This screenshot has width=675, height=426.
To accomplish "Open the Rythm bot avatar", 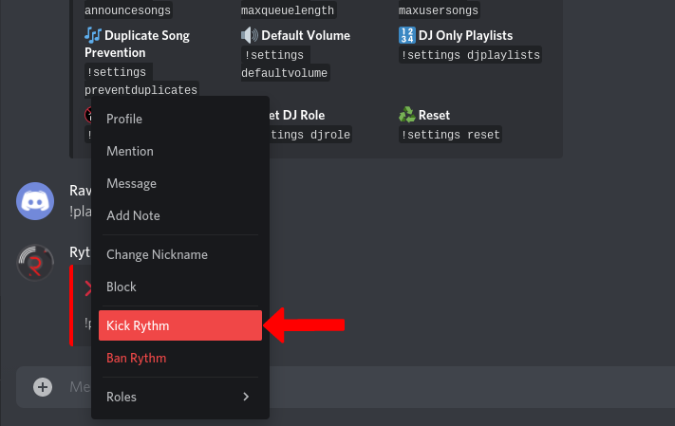I will click(35, 262).
